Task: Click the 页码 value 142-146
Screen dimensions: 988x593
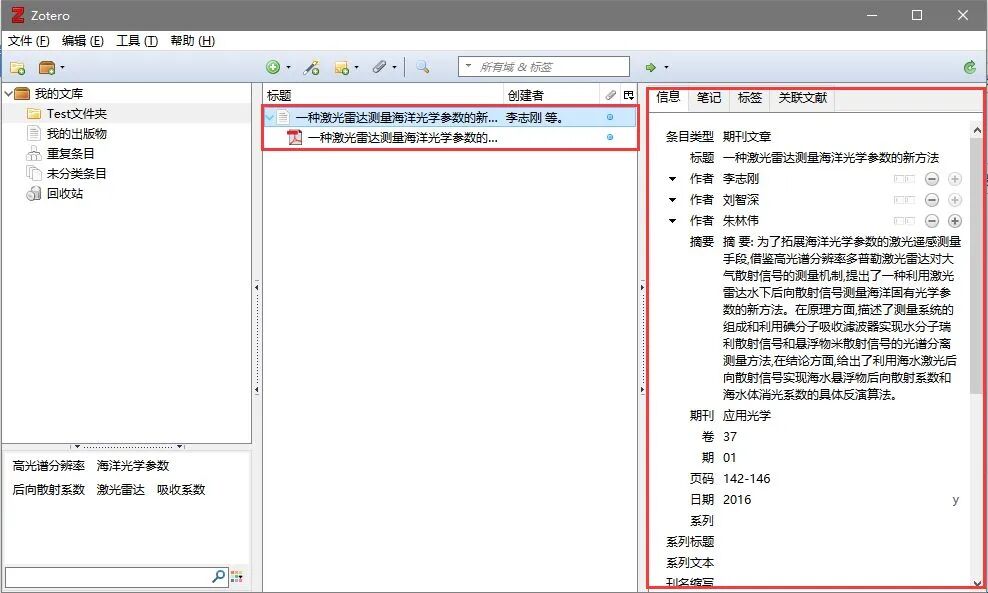Action: pos(746,478)
